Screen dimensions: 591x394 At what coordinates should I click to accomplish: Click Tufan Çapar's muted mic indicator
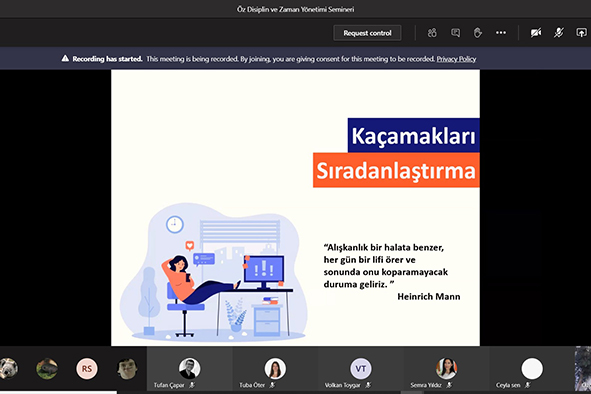[x=192, y=385]
